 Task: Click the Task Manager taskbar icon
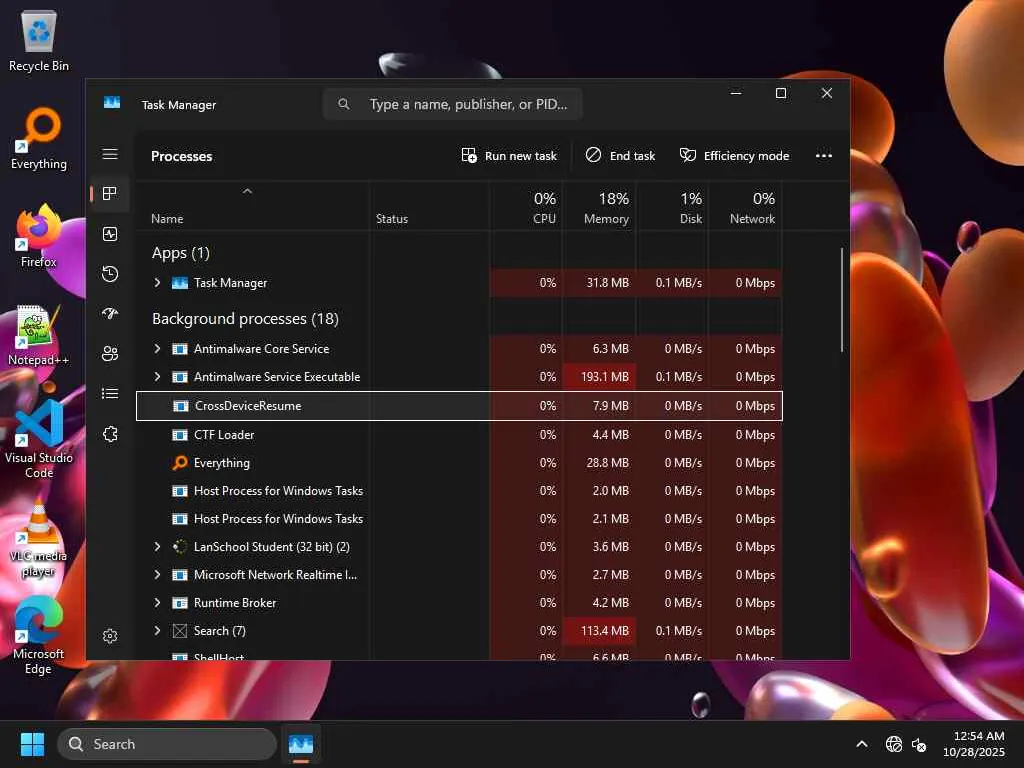click(x=300, y=744)
